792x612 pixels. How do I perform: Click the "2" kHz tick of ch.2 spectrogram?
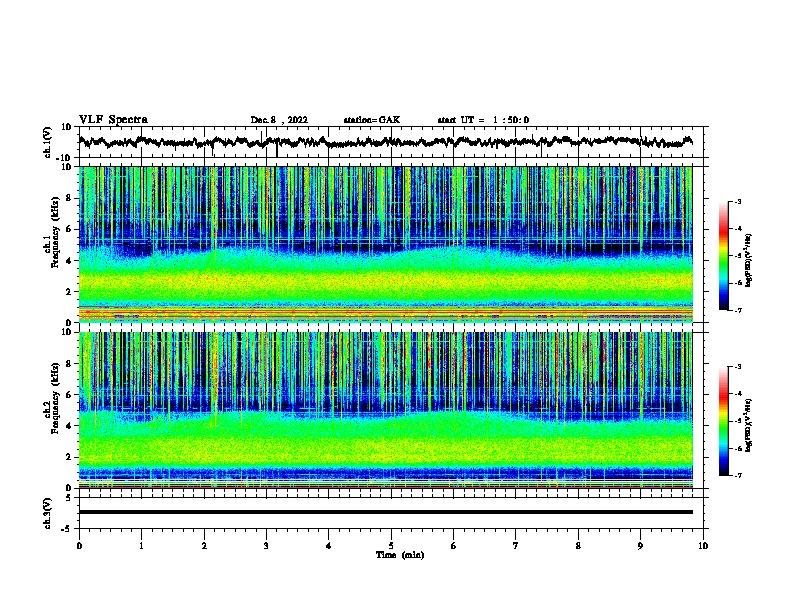point(69,457)
